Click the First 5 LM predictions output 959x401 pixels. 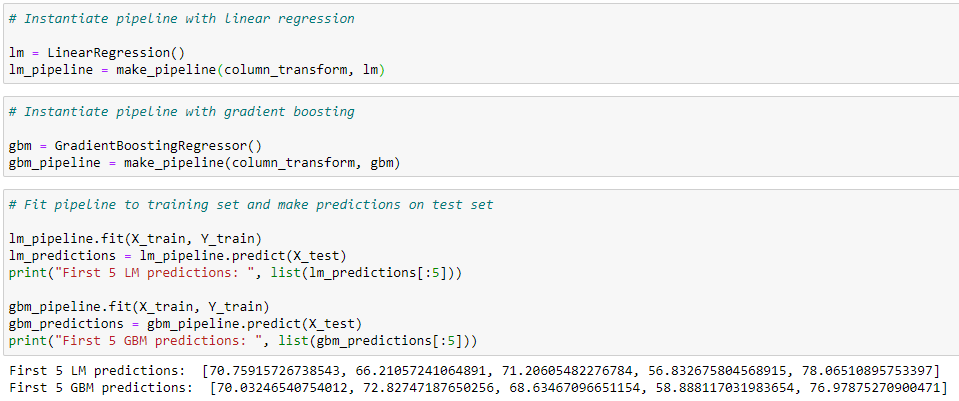(x=474, y=370)
